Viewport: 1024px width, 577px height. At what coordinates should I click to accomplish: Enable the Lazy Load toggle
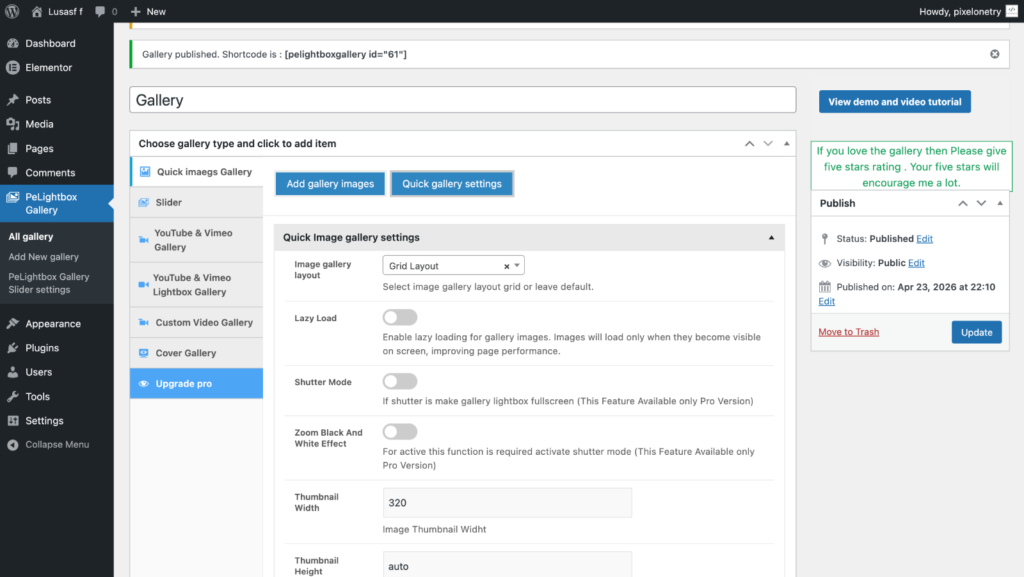click(x=399, y=318)
